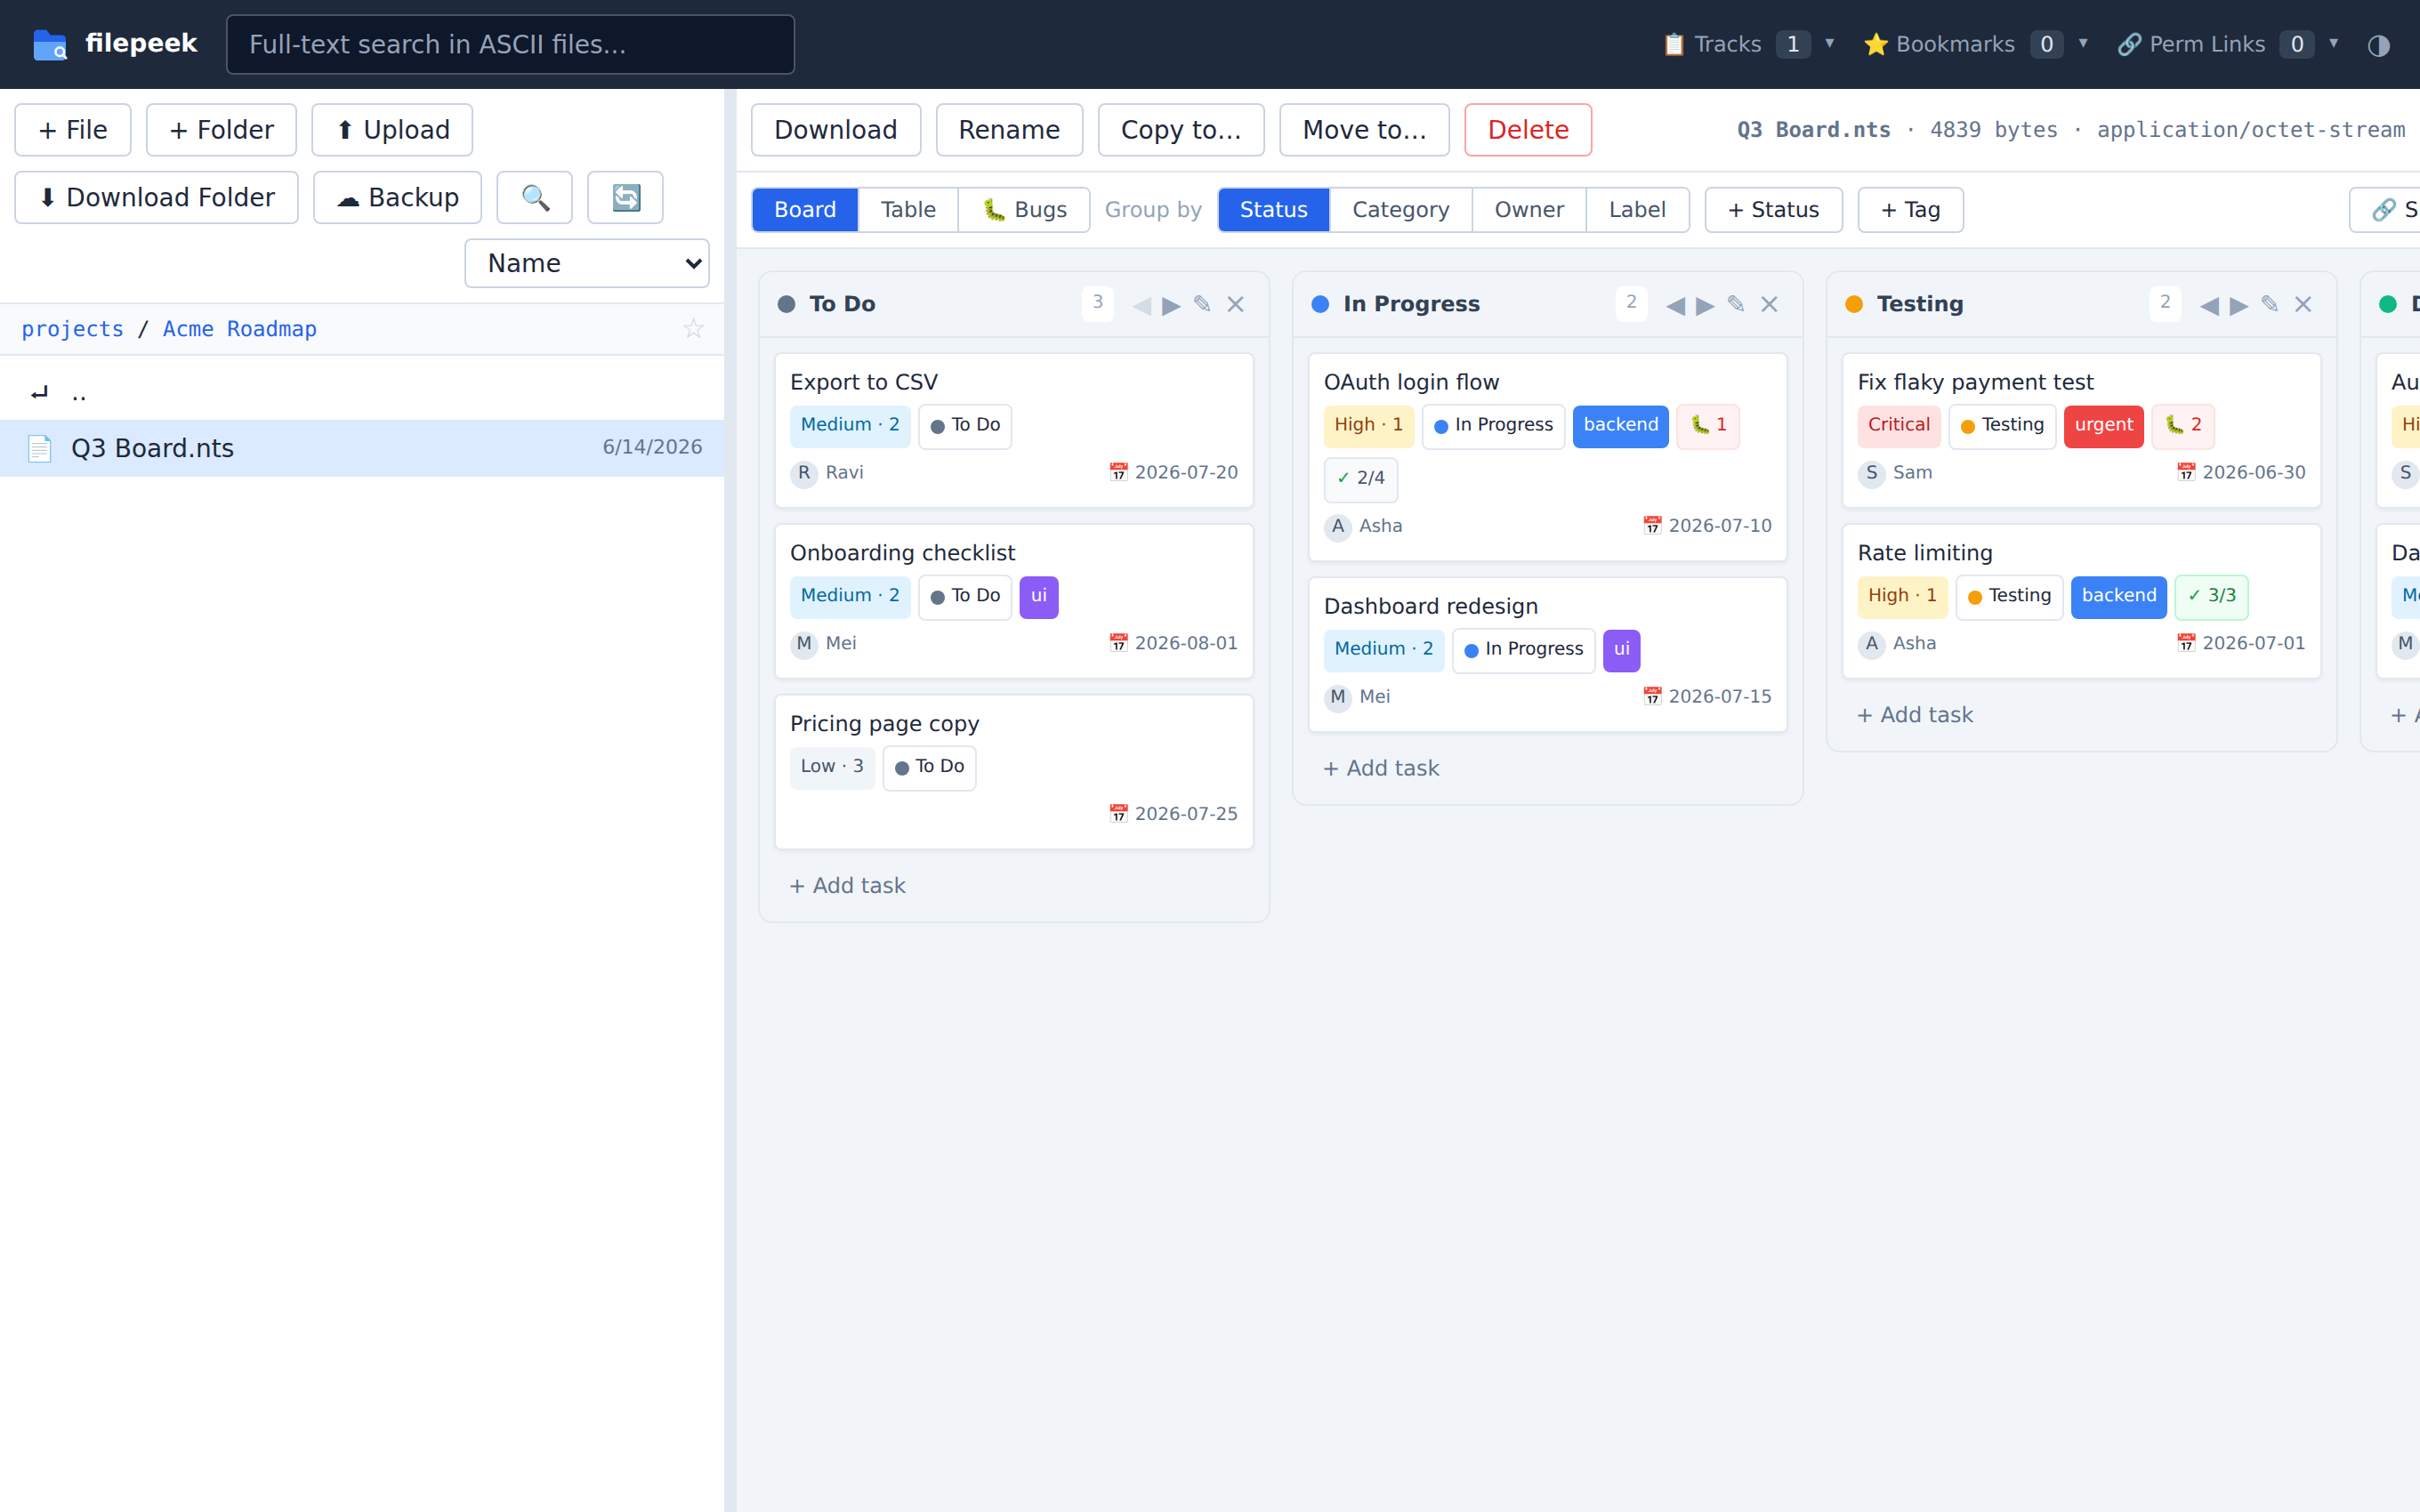
Task: Create a new folder with + Folder
Action: (221, 130)
